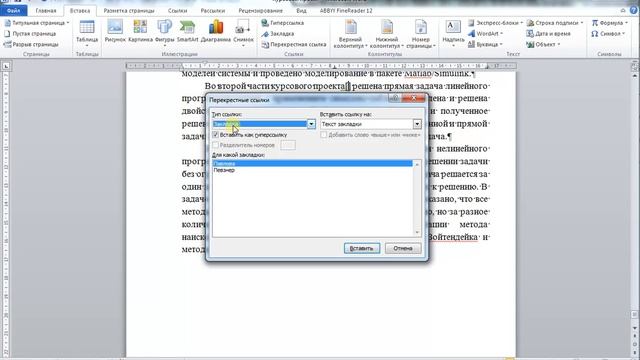Expand the Вставить ссылку на dropdown
Viewport: 640px width, 360px height.
pyautogui.click(x=417, y=124)
